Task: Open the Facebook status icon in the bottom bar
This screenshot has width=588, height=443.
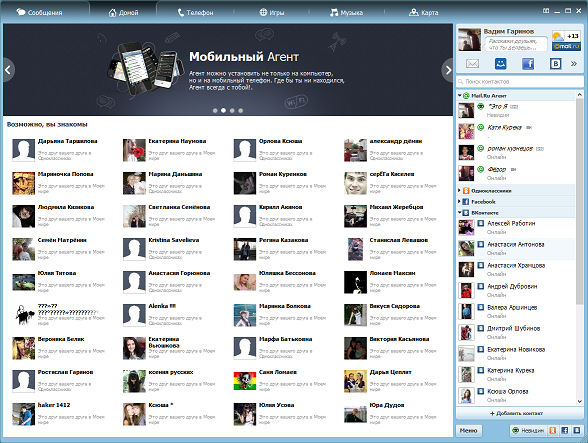Action: click(564, 430)
